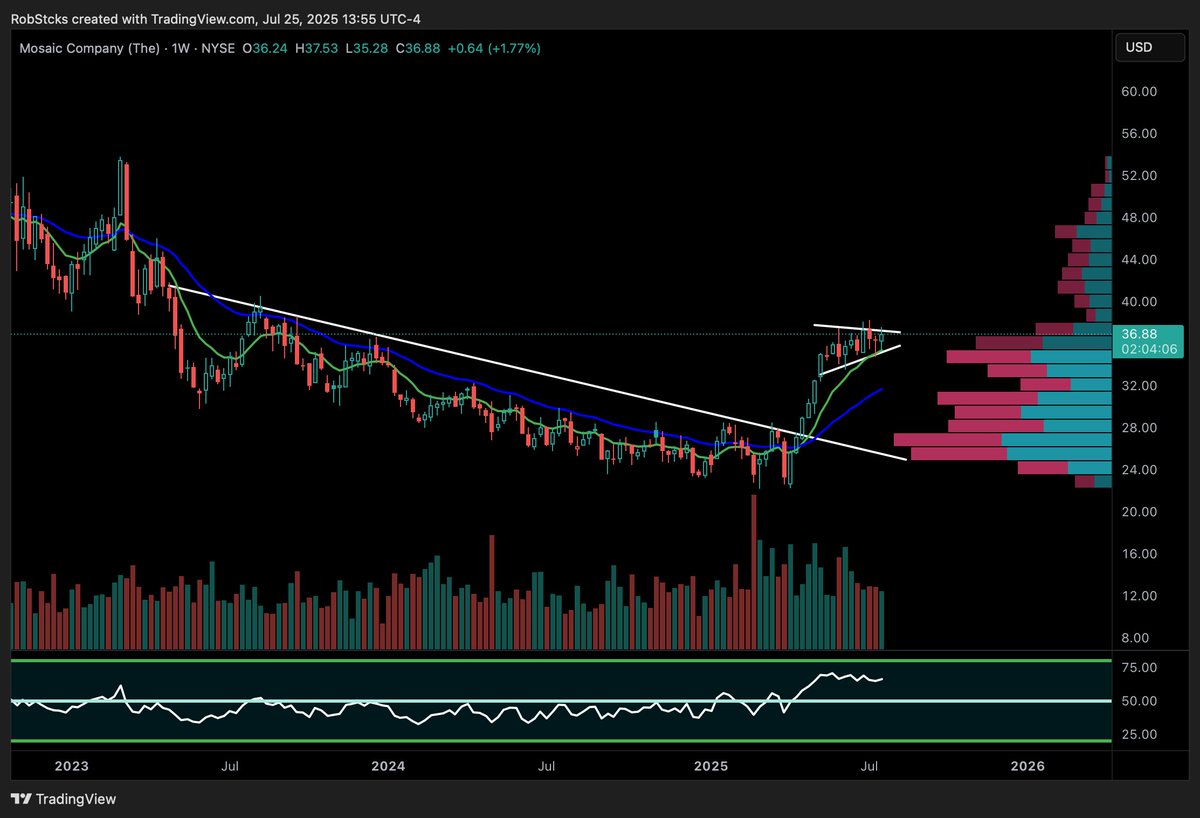1200x818 pixels.
Task: Click the countdown timer 02:04:06
Action: 1147,350
